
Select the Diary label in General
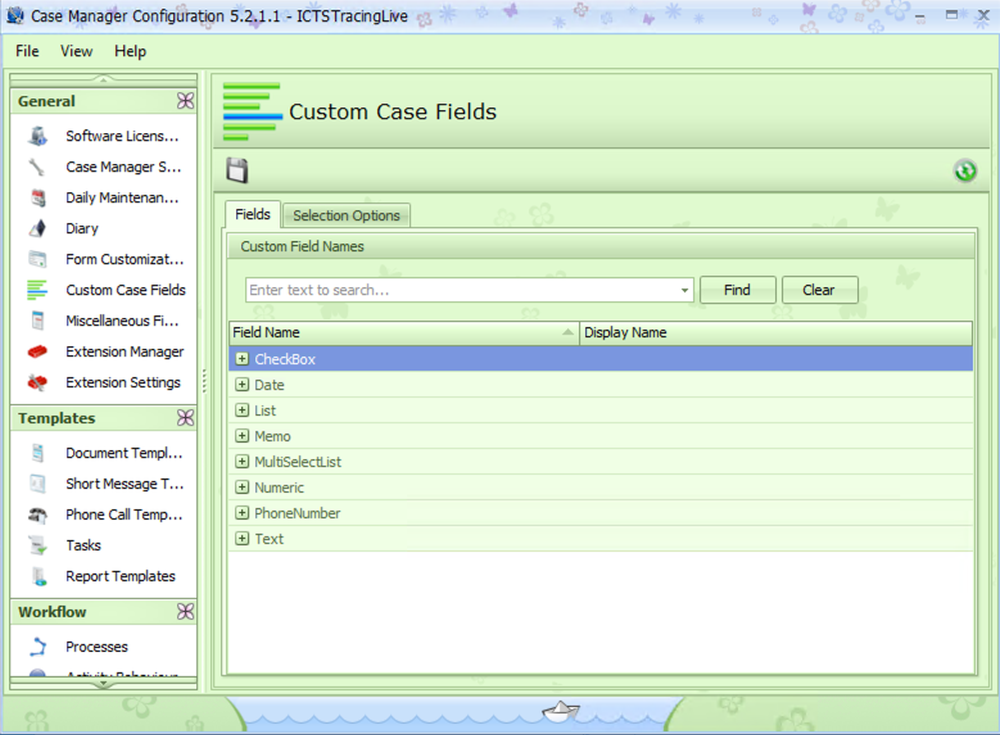82,228
